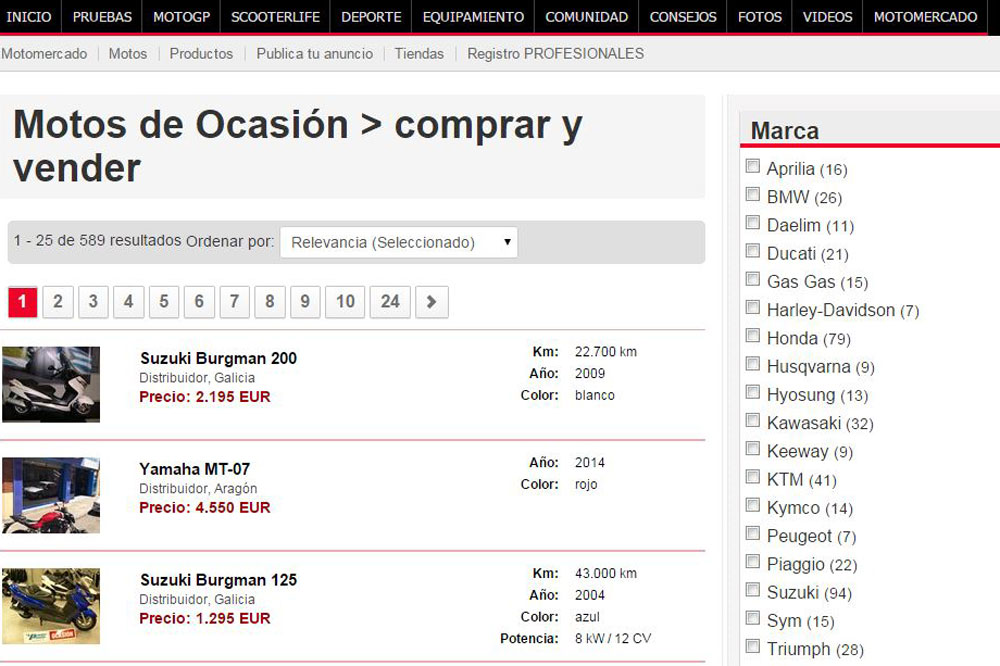The width and height of the screenshot is (1000, 666).
Task: Check the Harley-Davidson brand filter
Action: tap(753, 307)
